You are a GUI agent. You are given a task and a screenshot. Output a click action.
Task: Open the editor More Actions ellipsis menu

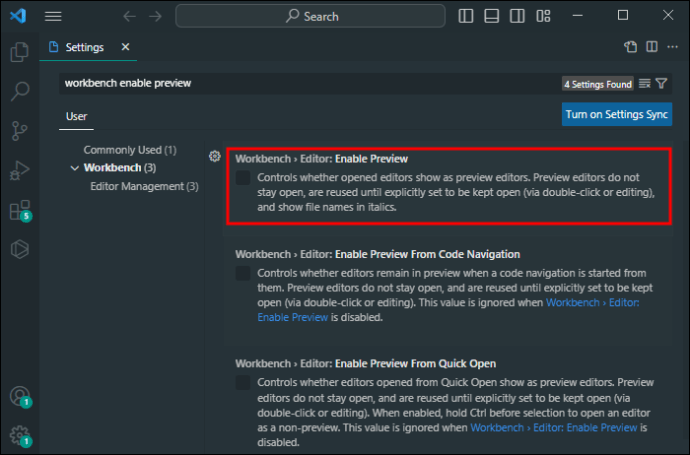tap(671, 47)
